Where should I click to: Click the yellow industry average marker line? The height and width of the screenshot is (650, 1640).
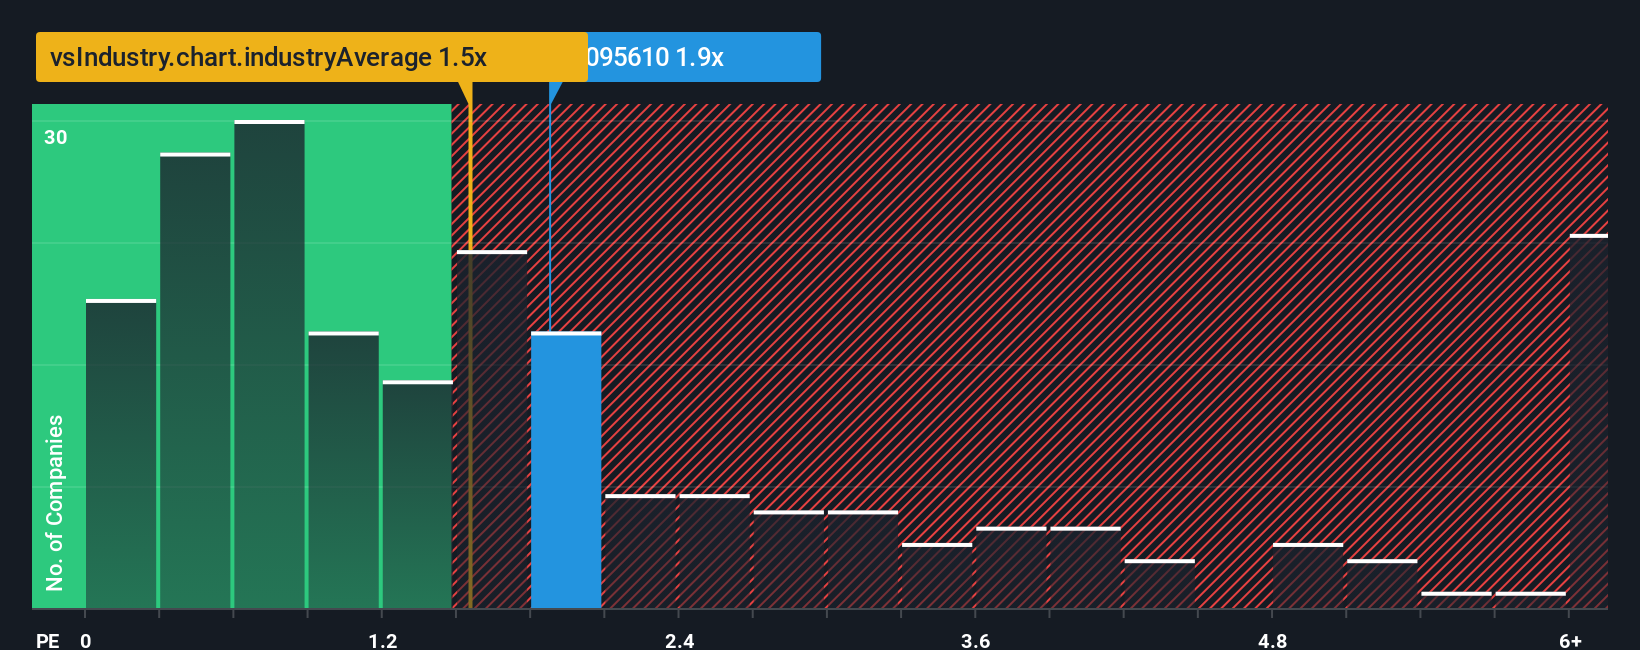[470, 345]
